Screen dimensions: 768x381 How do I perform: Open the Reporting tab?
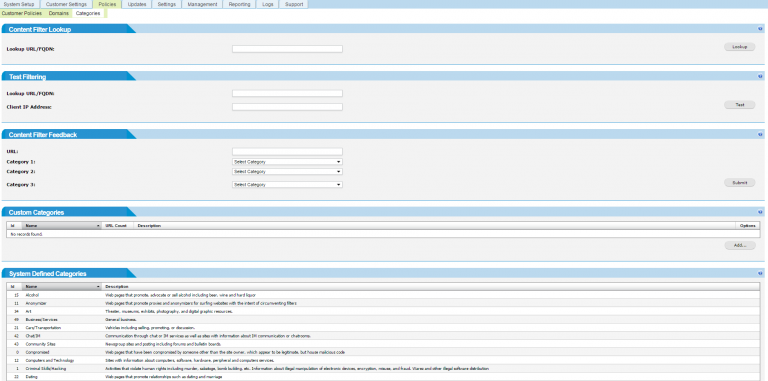(239, 4)
